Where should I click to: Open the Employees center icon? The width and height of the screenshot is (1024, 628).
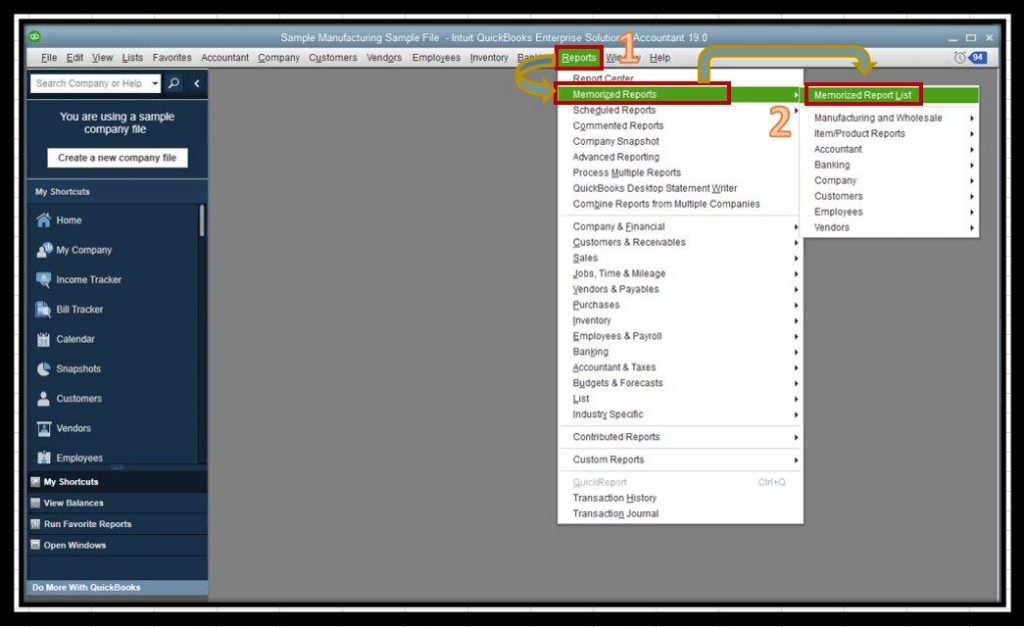46,457
